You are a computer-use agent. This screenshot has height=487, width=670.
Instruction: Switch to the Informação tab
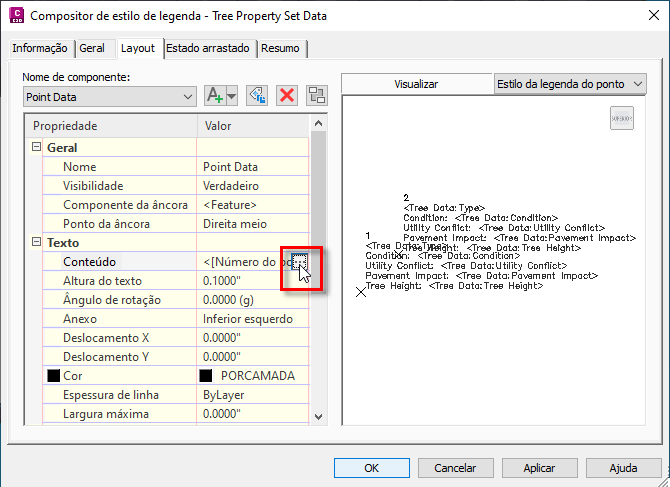[40, 48]
